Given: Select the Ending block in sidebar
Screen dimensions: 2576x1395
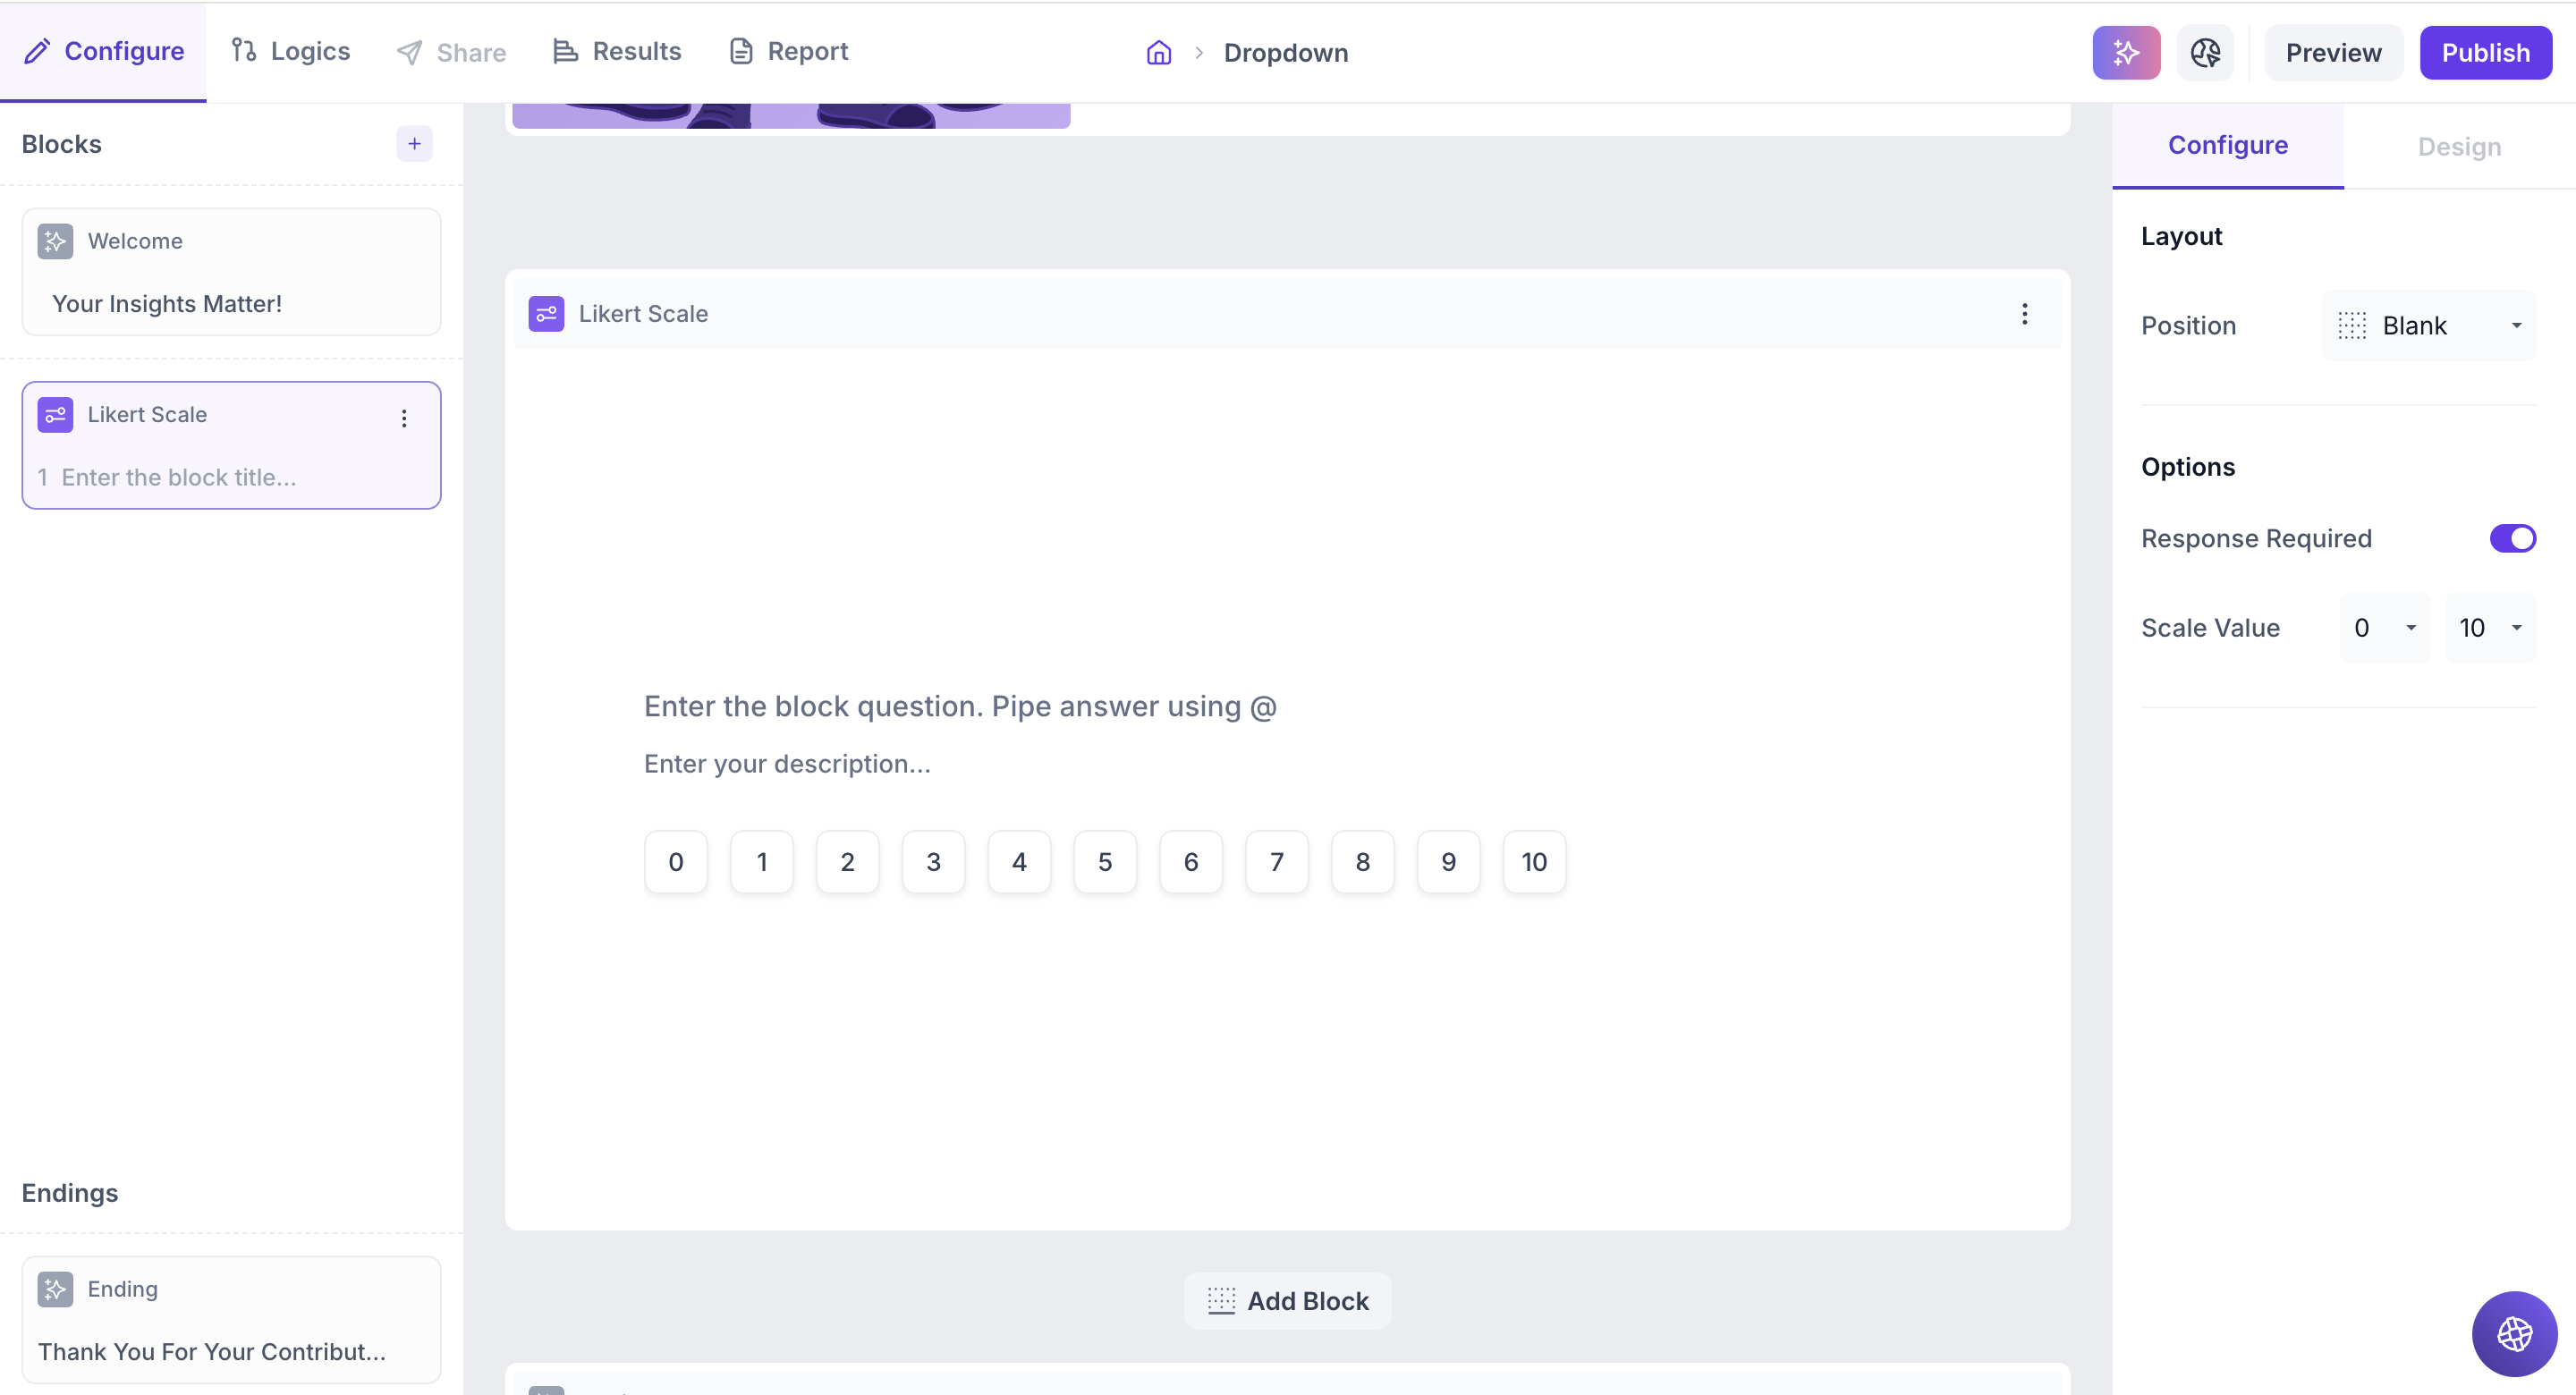Looking at the screenshot, I should coord(231,1319).
